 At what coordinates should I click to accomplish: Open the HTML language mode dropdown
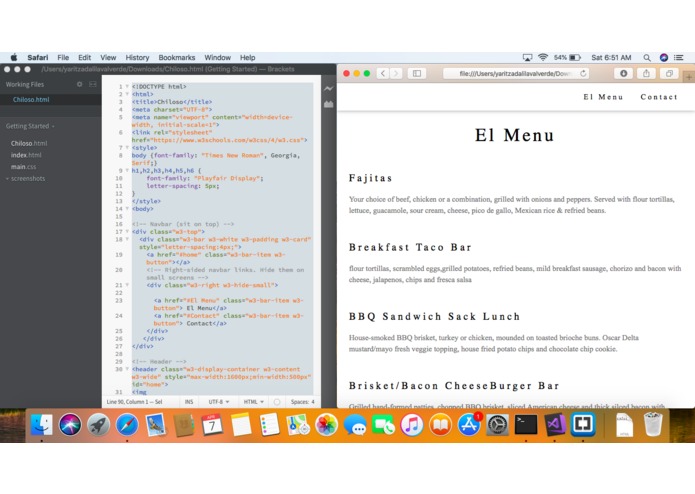coord(254,402)
